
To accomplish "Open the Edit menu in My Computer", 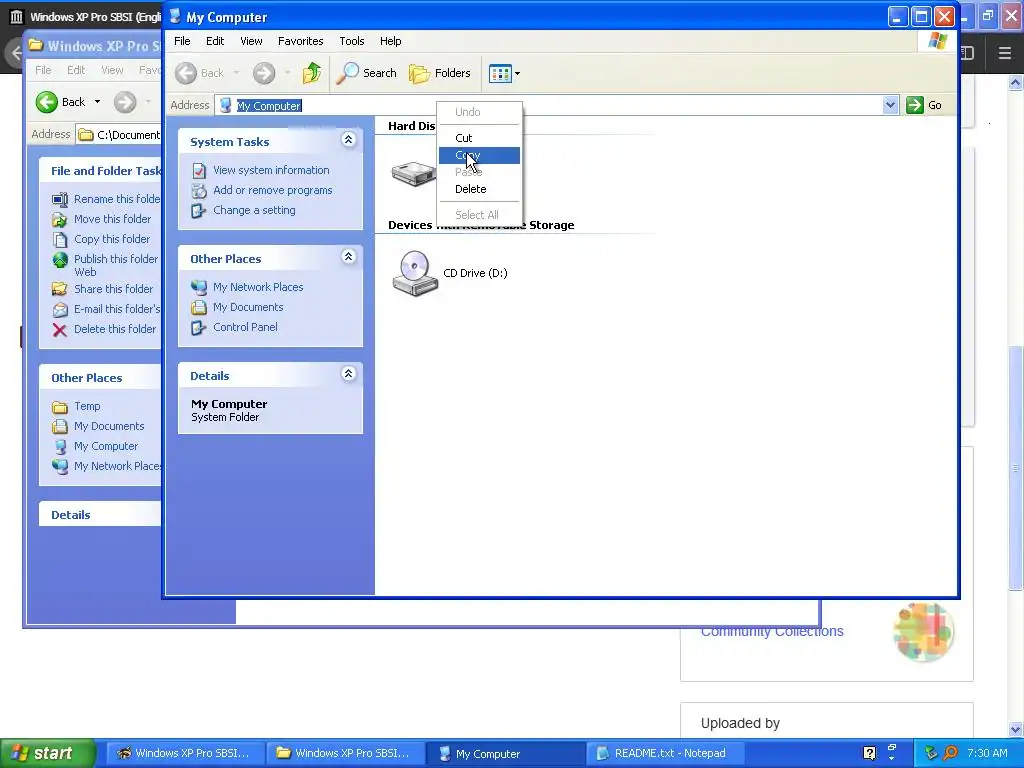I will tap(215, 41).
